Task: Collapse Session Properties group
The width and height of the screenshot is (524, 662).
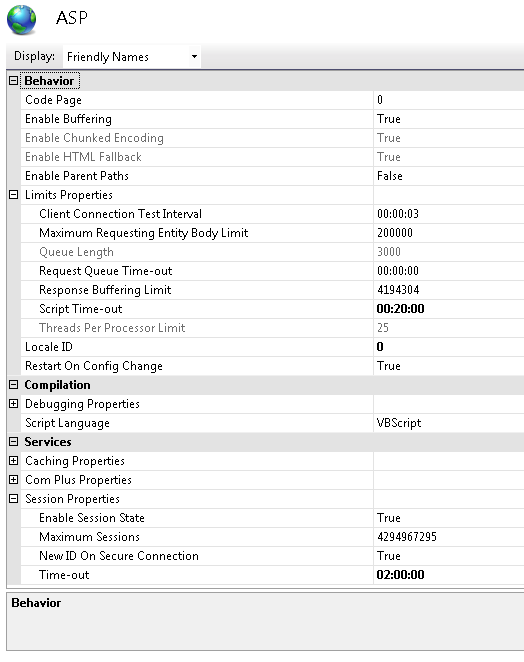Action: coord(14,499)
